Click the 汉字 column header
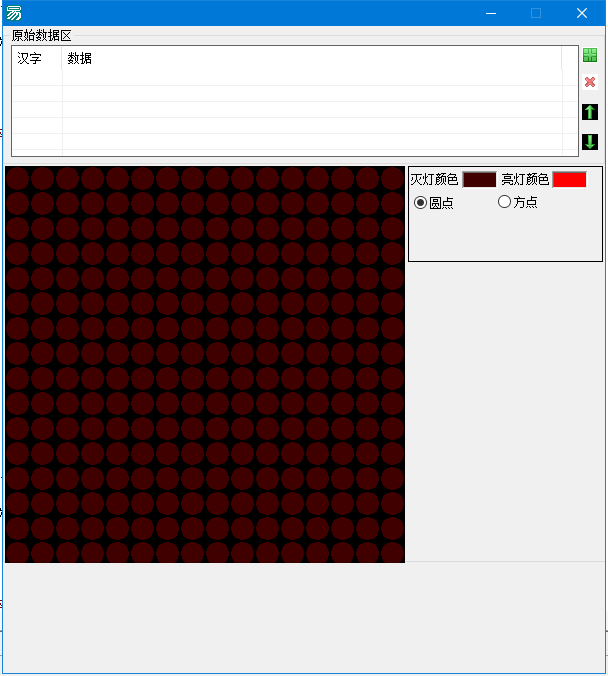This screenshot has width=608, height=676. pyautogui.click(x=37, y=58)
